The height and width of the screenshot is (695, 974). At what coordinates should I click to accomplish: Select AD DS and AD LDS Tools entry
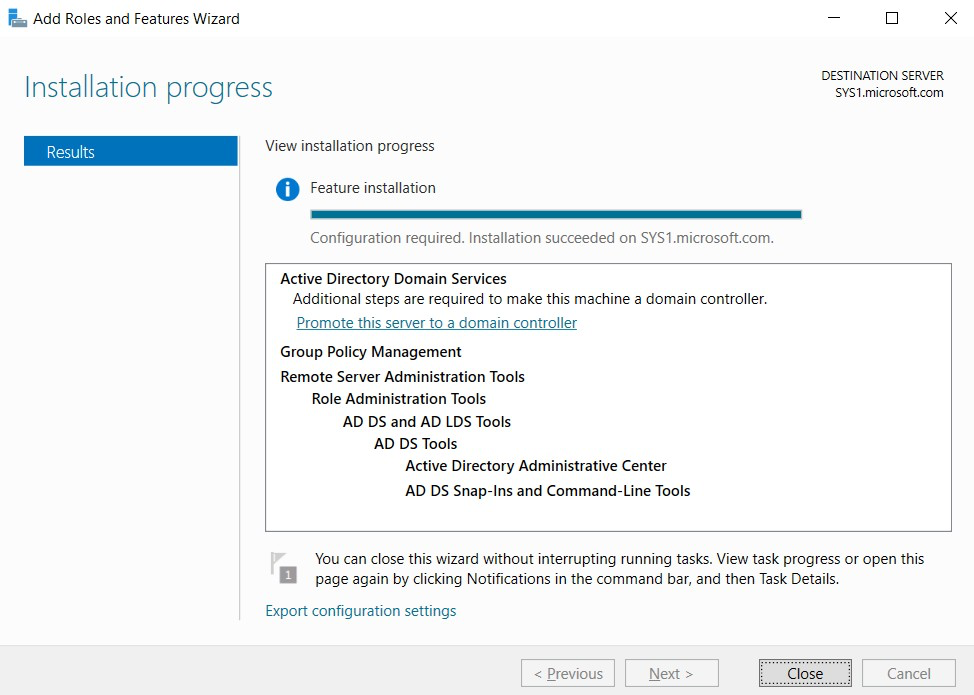tap(427, 422)
